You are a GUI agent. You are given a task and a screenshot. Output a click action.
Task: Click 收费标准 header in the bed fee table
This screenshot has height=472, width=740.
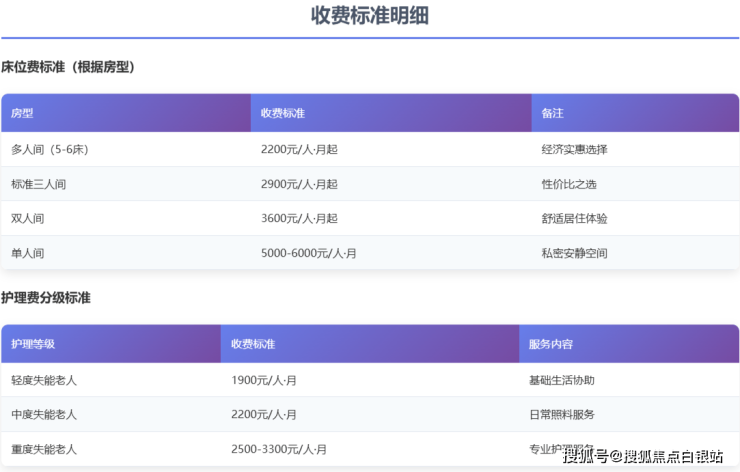pos(283,113)
